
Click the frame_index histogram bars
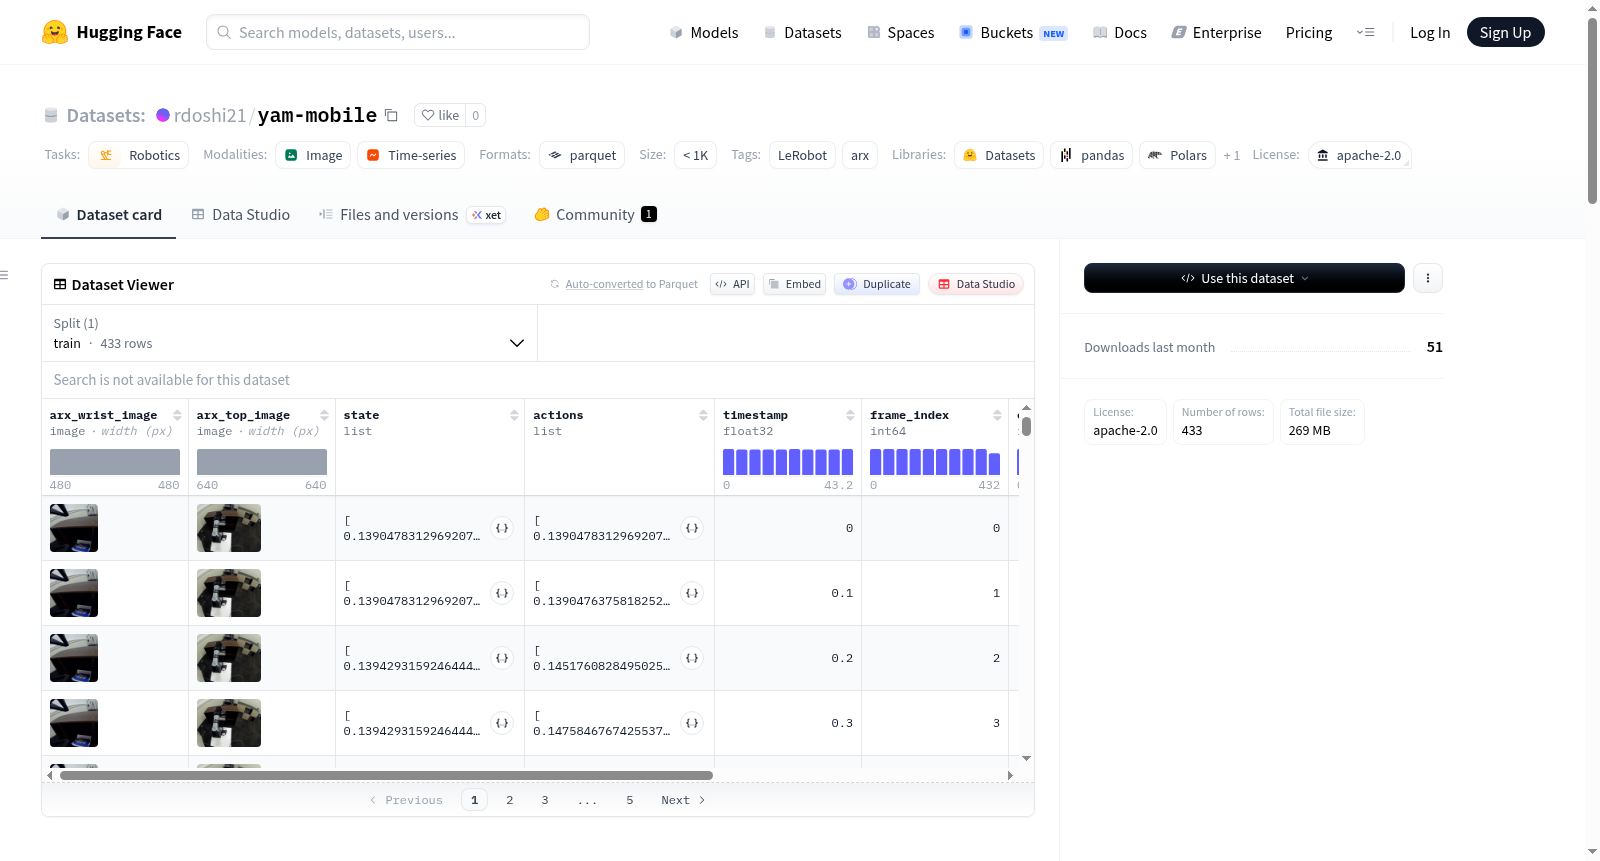pyautogui.click(x=935, y=462)
